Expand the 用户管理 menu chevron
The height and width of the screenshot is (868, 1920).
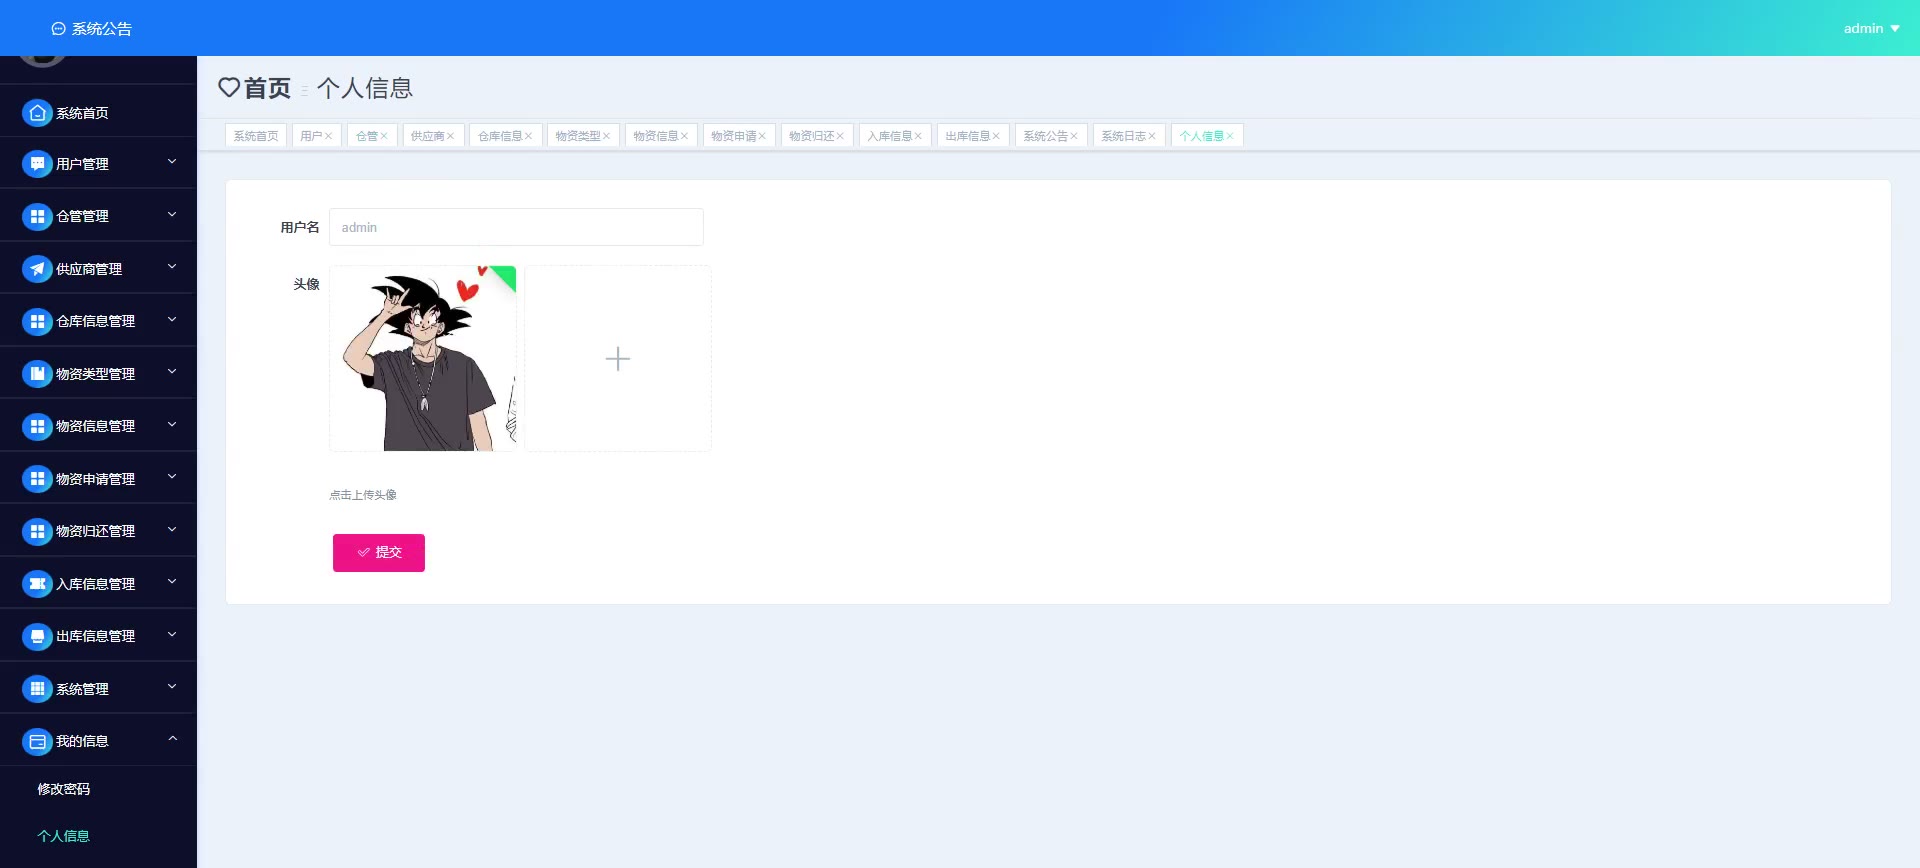pos(172,162)
